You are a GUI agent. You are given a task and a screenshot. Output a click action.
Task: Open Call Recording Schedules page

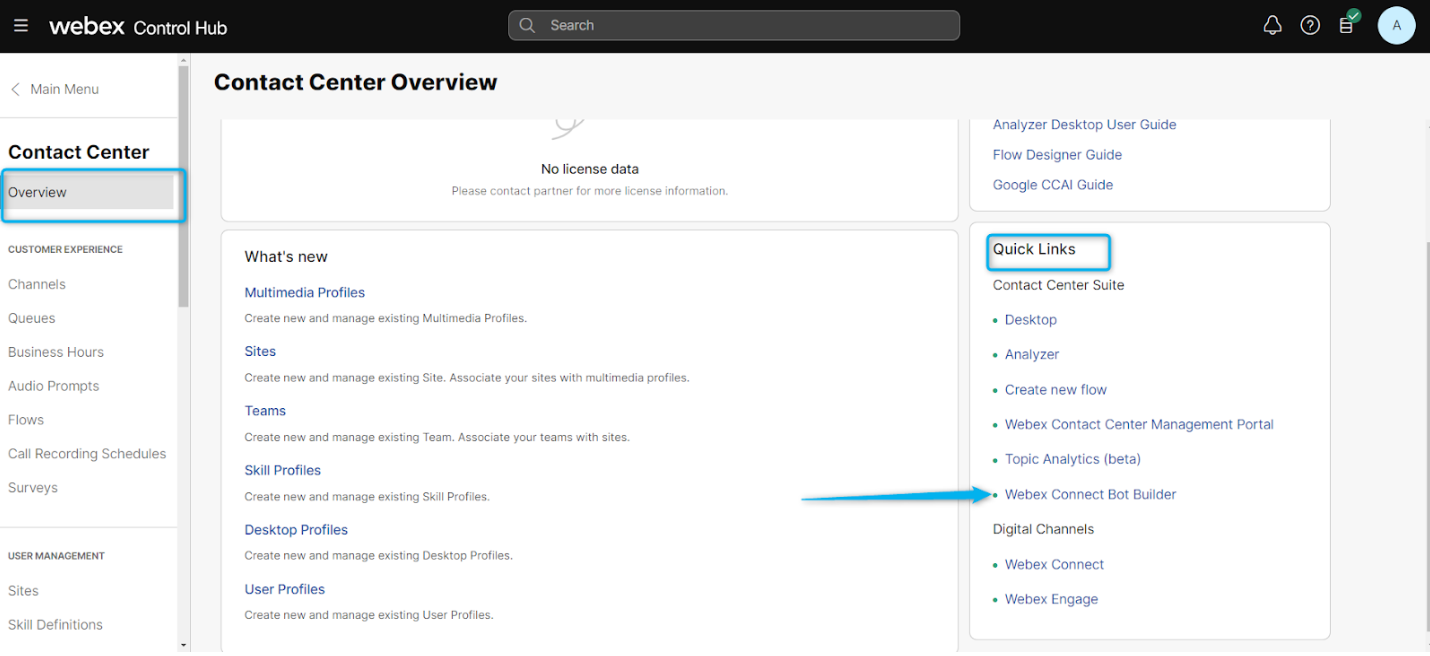(87, 454)
